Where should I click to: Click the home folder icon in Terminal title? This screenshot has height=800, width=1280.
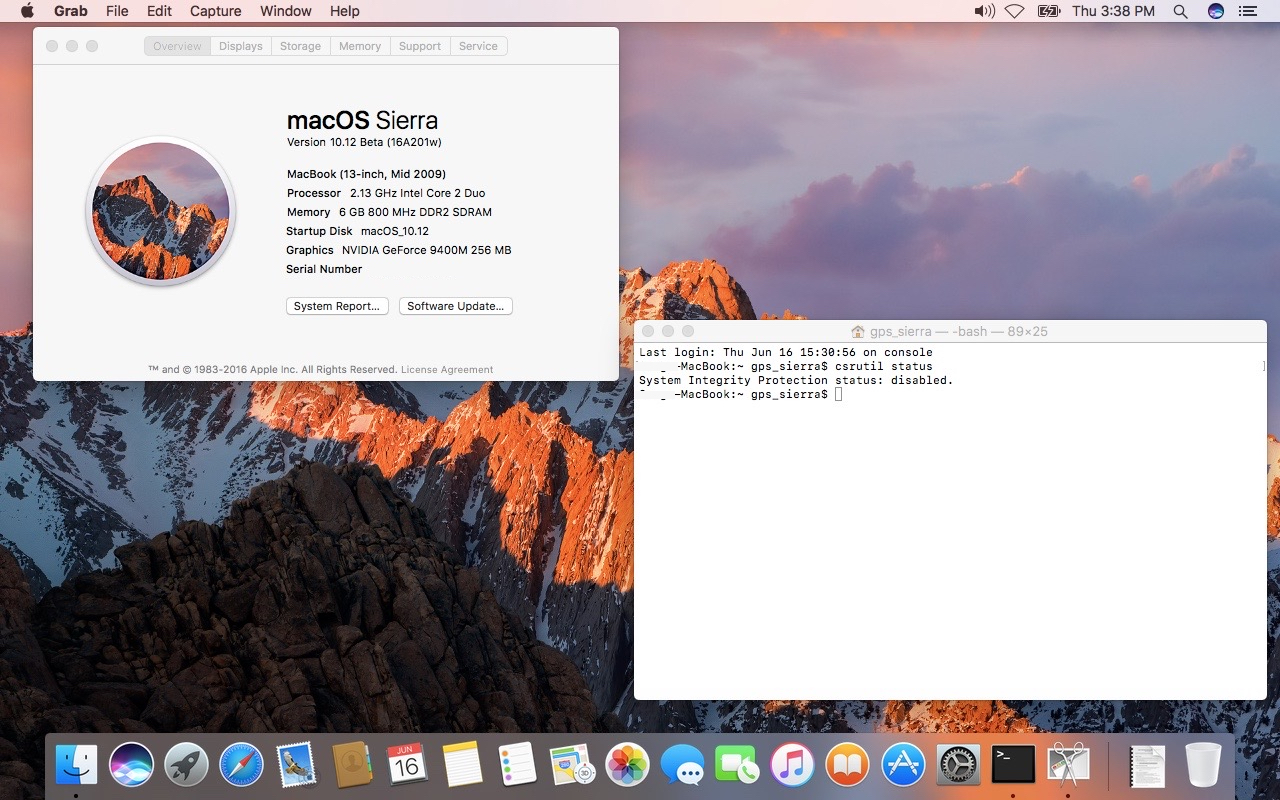858,331
